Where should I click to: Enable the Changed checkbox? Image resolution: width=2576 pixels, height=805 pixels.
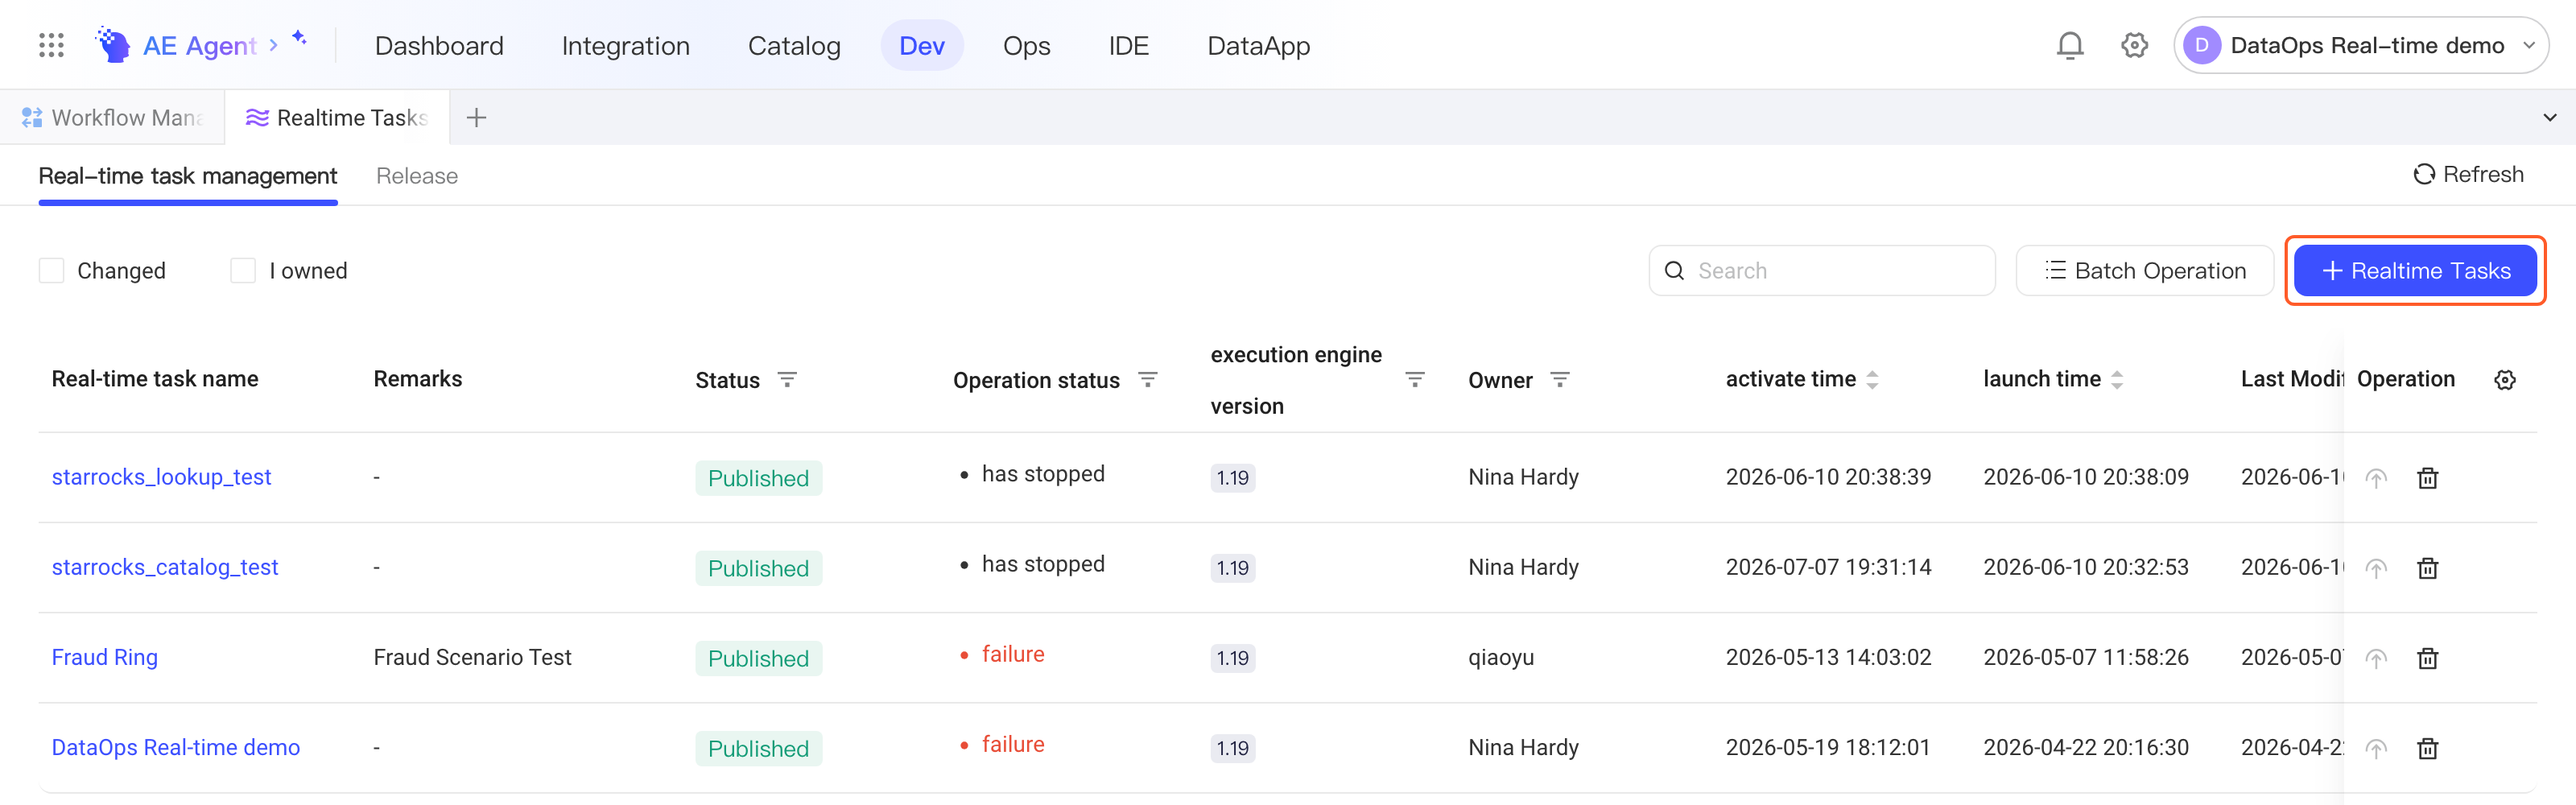click(x=51, y=271)
